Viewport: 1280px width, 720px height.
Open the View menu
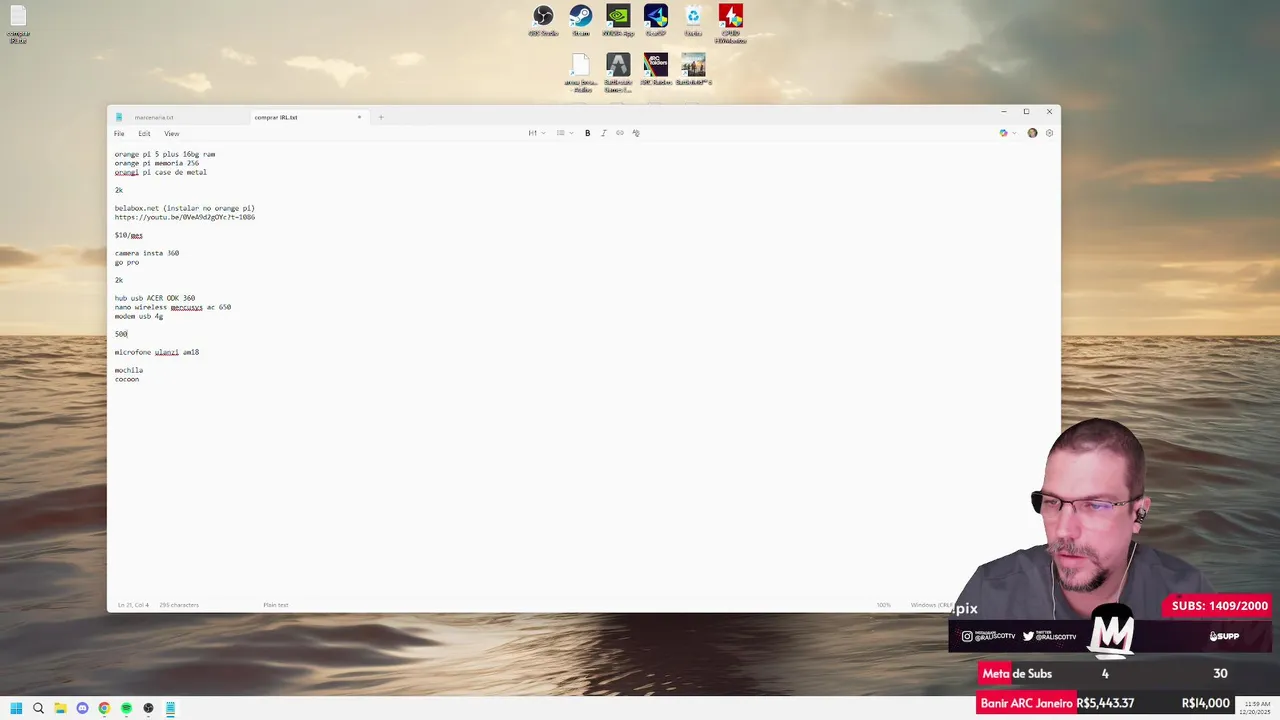(172, 133)
